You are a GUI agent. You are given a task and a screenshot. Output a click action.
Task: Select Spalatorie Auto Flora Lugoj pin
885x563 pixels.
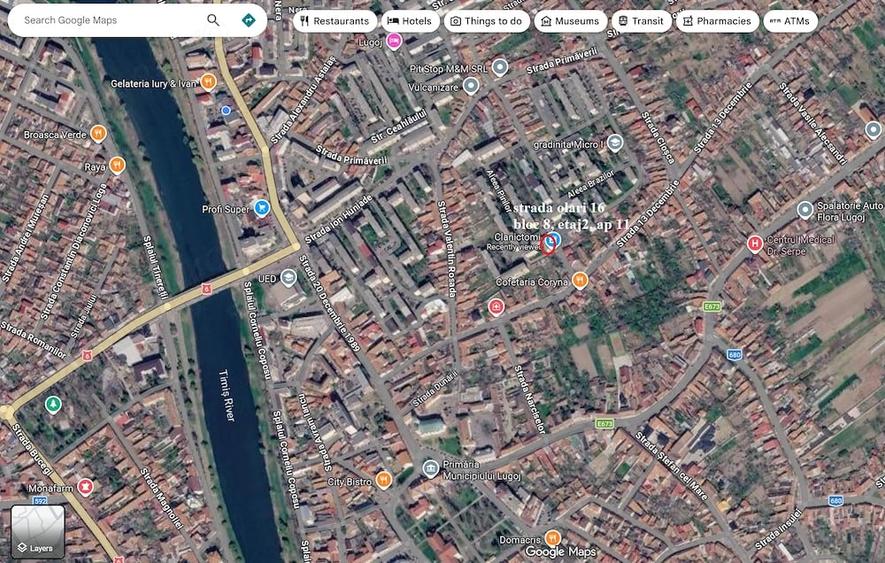coord(805,210)
